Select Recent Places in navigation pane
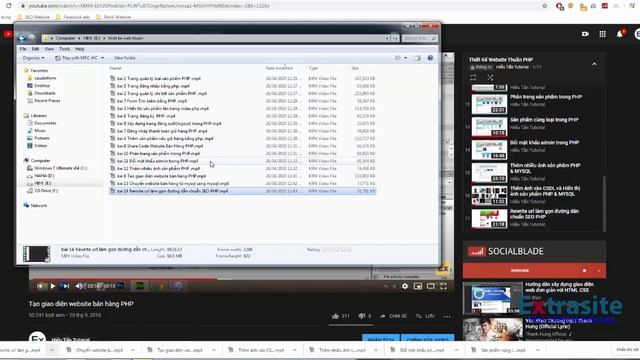Image resolution: width=640 pixels, height=360 pixels. tap(47, 100)
